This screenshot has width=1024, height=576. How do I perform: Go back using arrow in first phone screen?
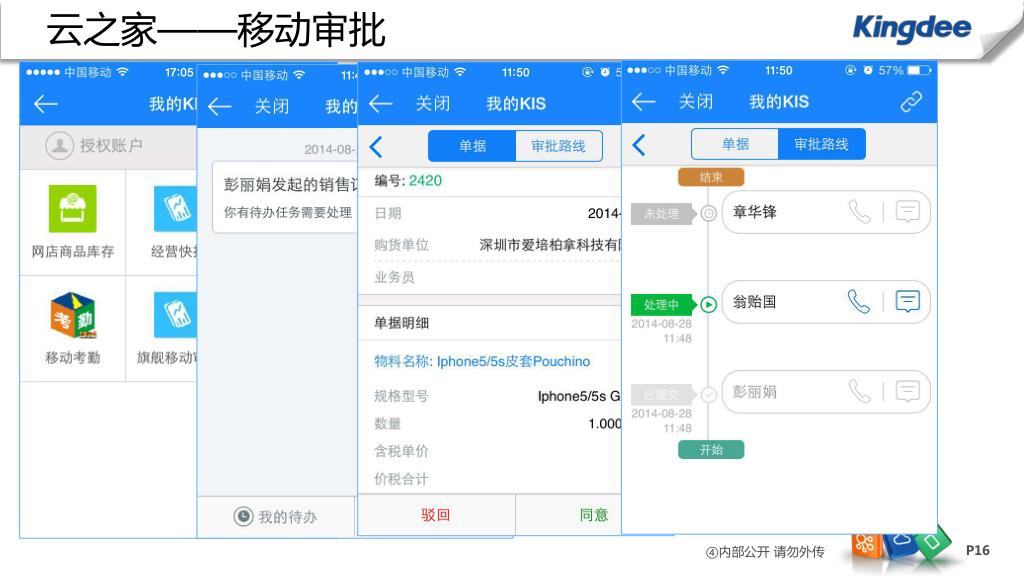(46, 103)
